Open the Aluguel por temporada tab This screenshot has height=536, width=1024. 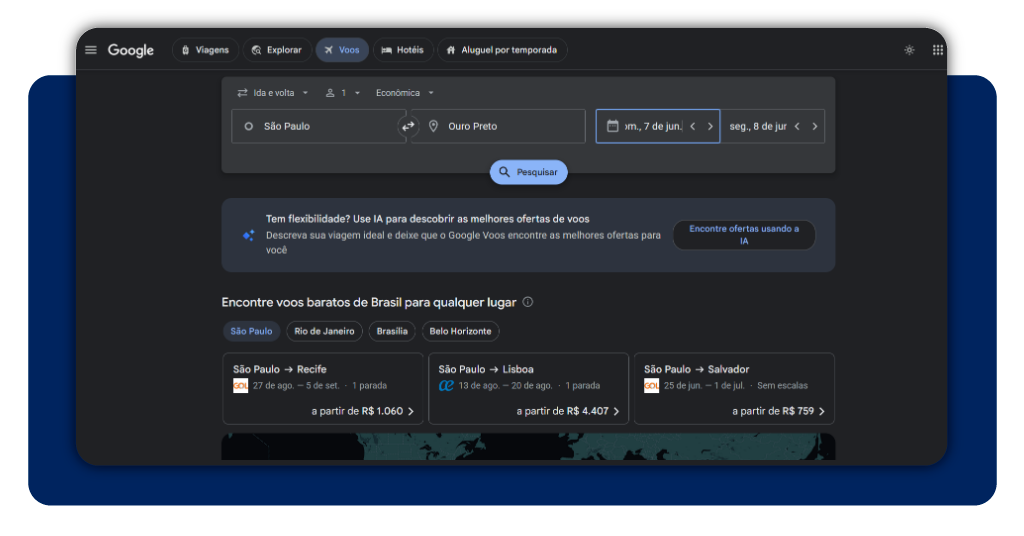502,50
